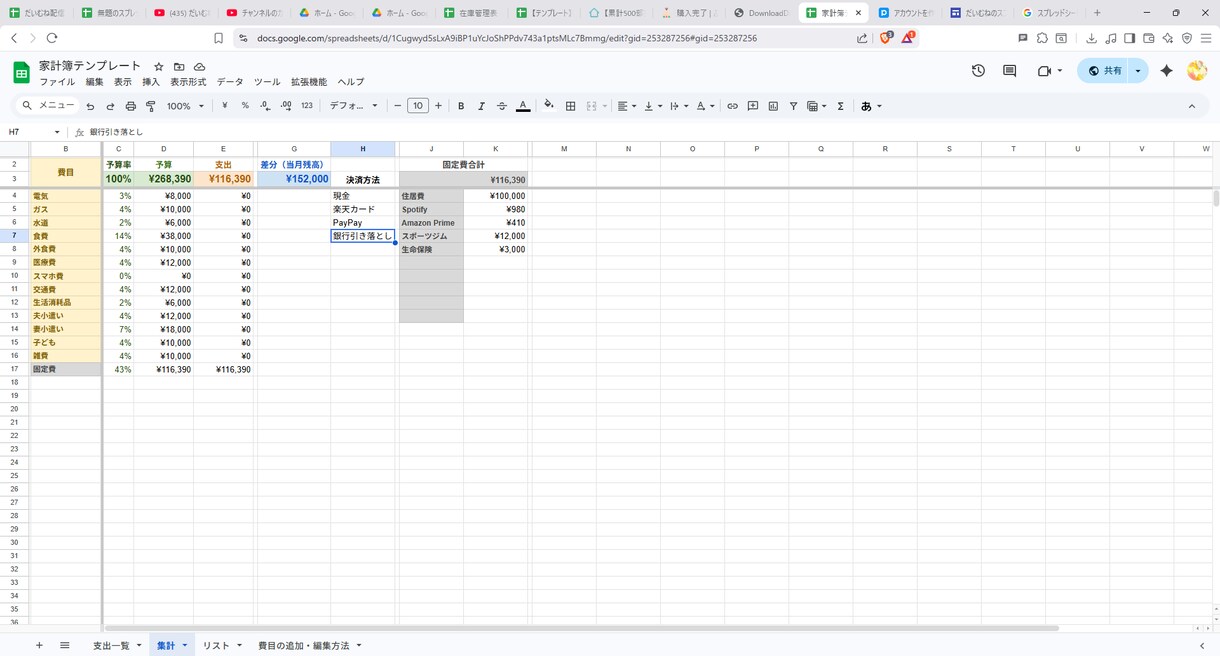Open the データ menu
1220x656 pixels.
[x=230, y=82]
